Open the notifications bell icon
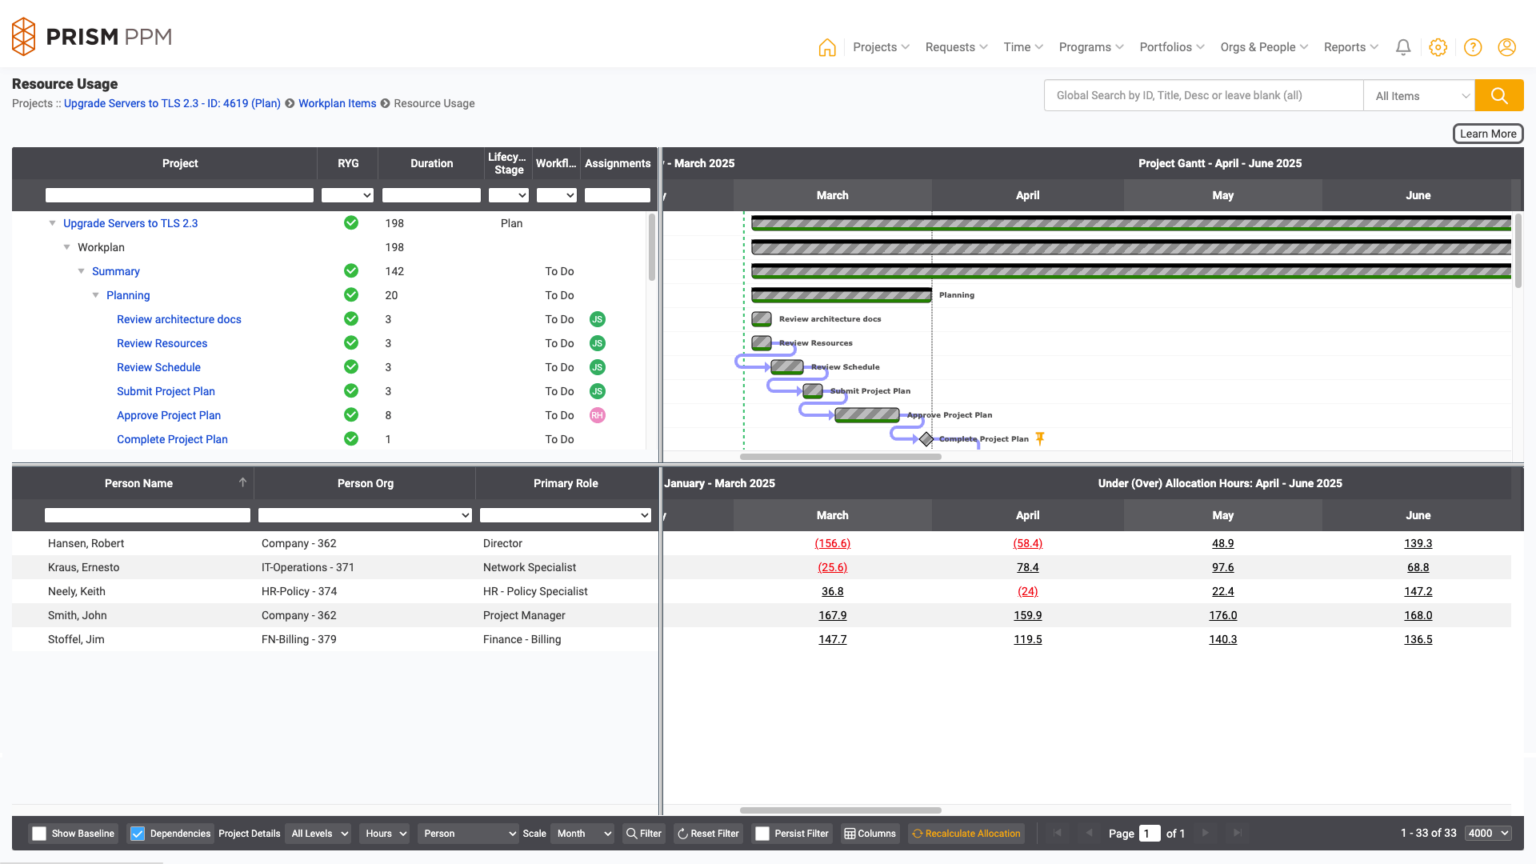The height and width of the screenshot is (864, 1536). tap(1403, 47)
